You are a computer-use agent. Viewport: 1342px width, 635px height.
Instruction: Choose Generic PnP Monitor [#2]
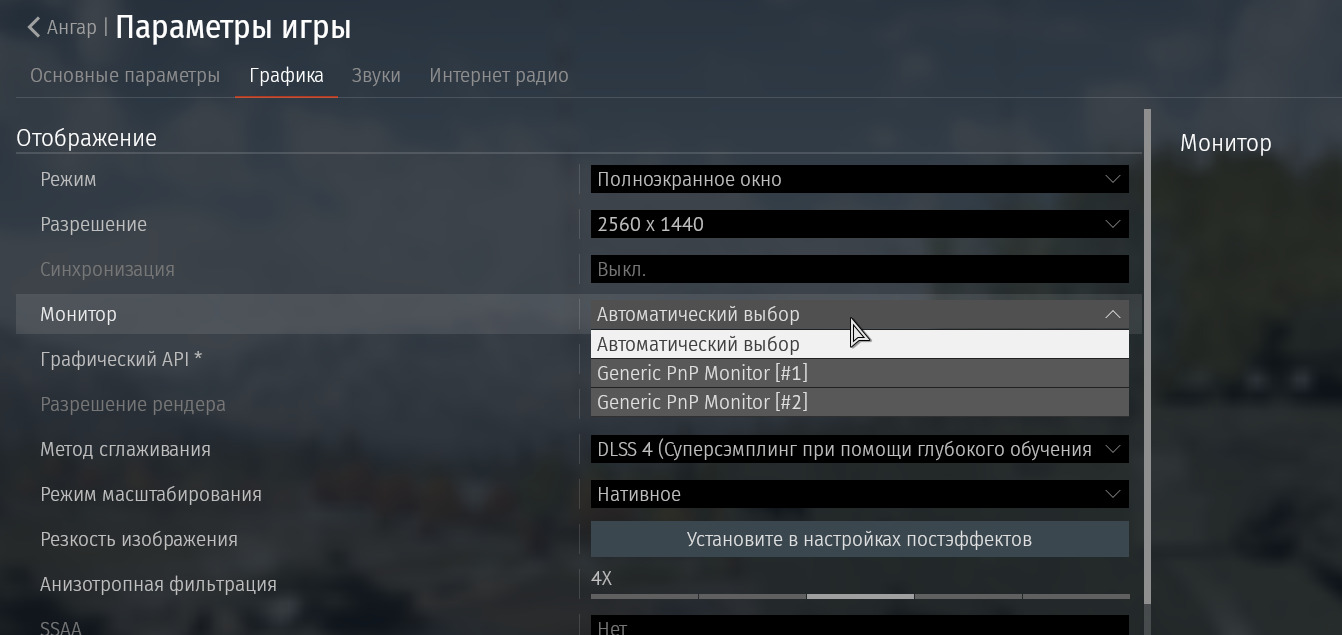click(860, 402)
